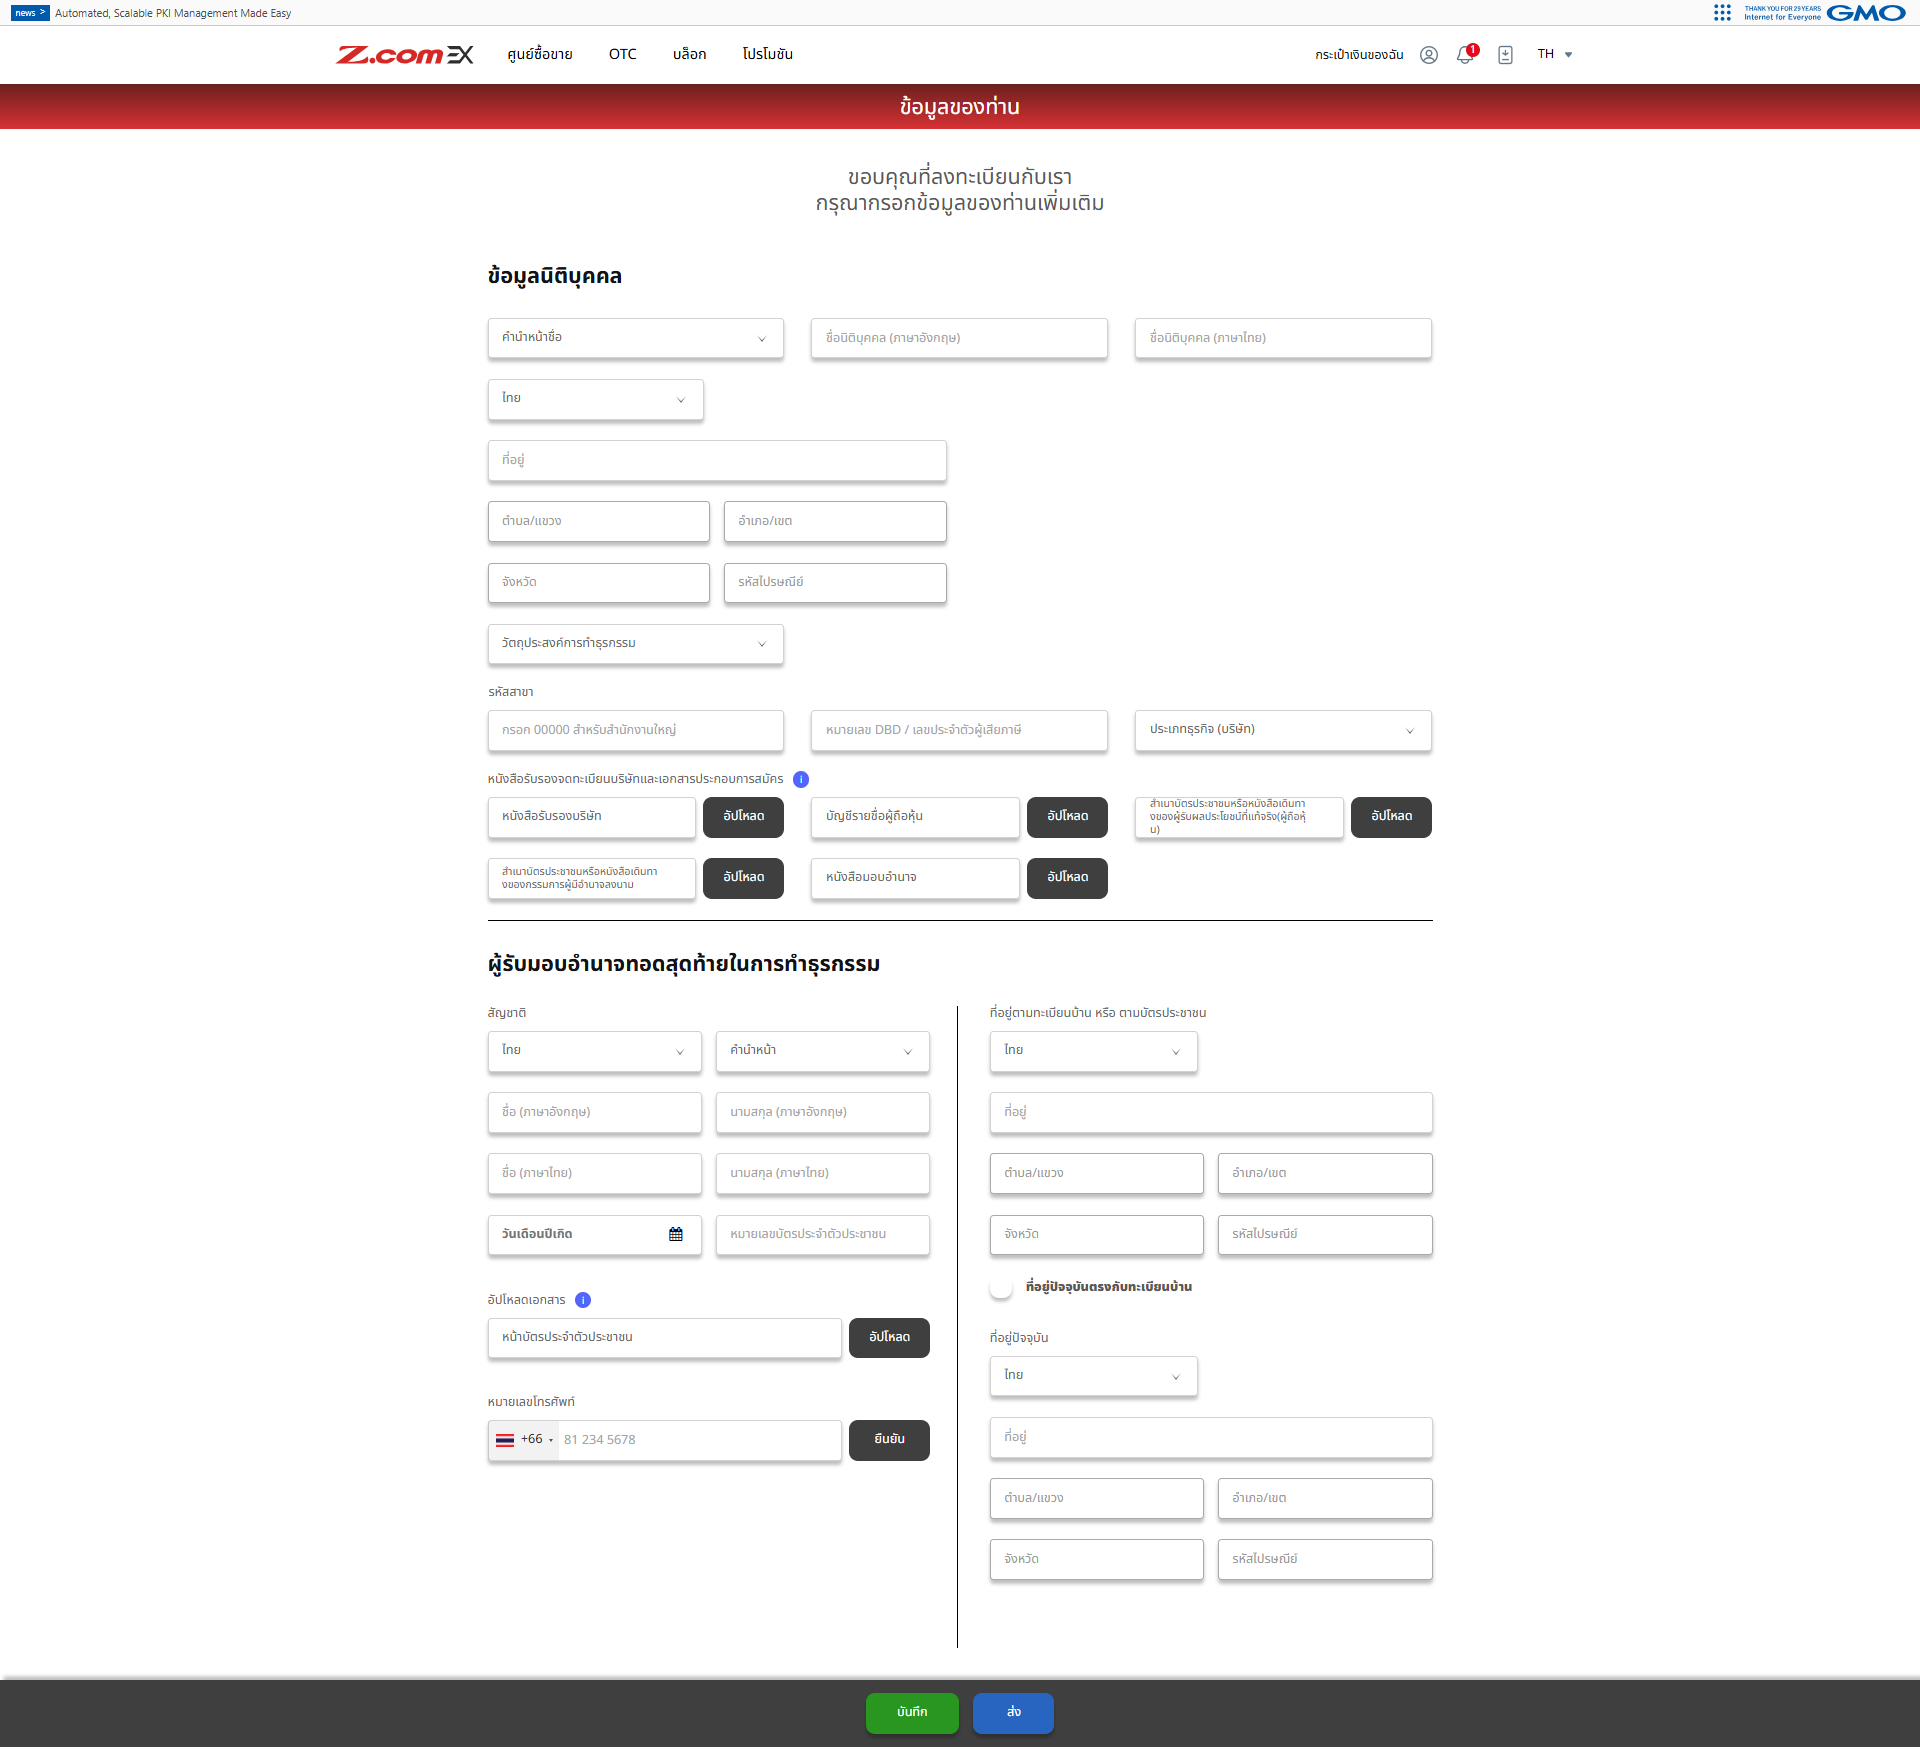This screenshot has height=1749, width=1920.
Task: Click อัปโหลด for authorized director ID copy
Action: (743, 878)
